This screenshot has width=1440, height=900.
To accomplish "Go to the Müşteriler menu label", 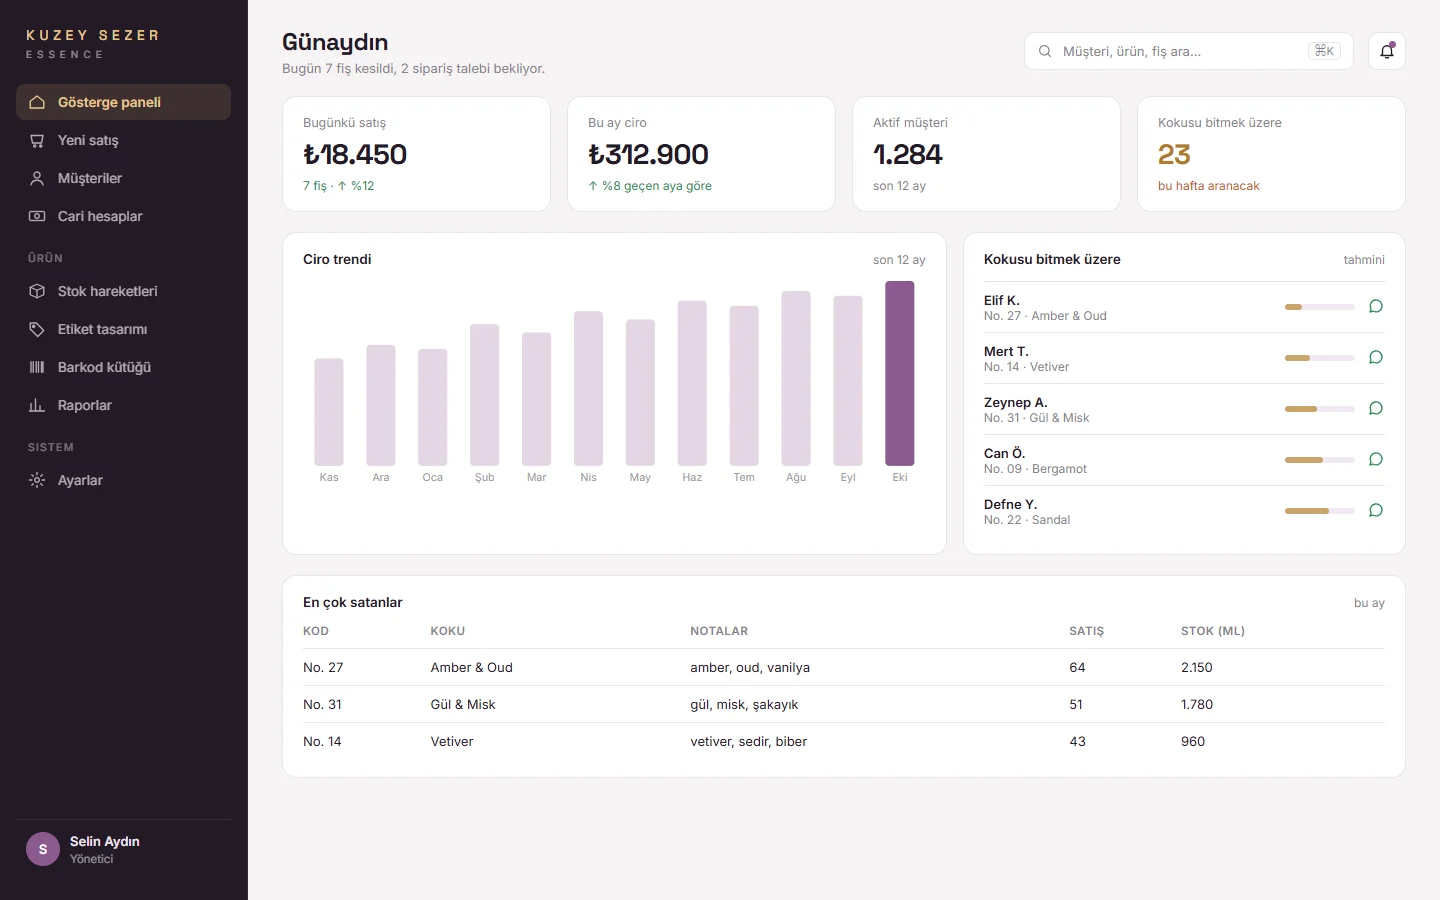I will 90,178.
